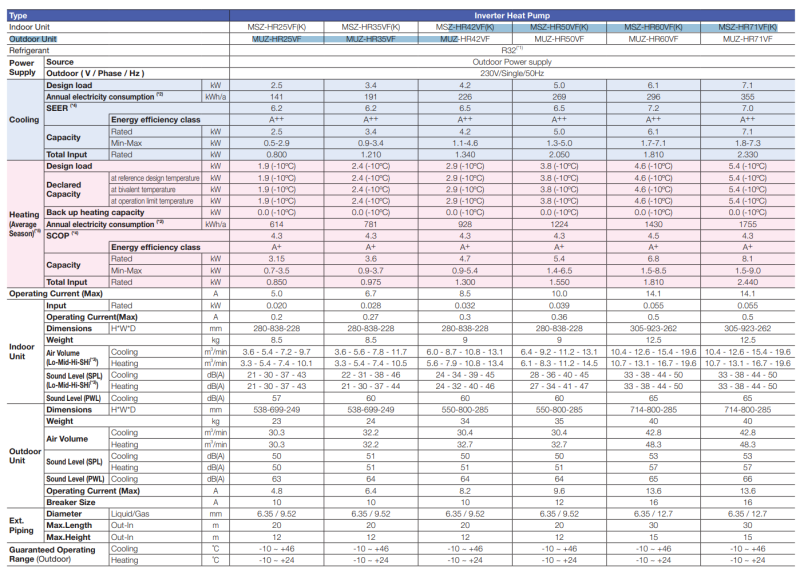
Task: Select cooling annual consumption value 141
Action: [x=277, y=96]
